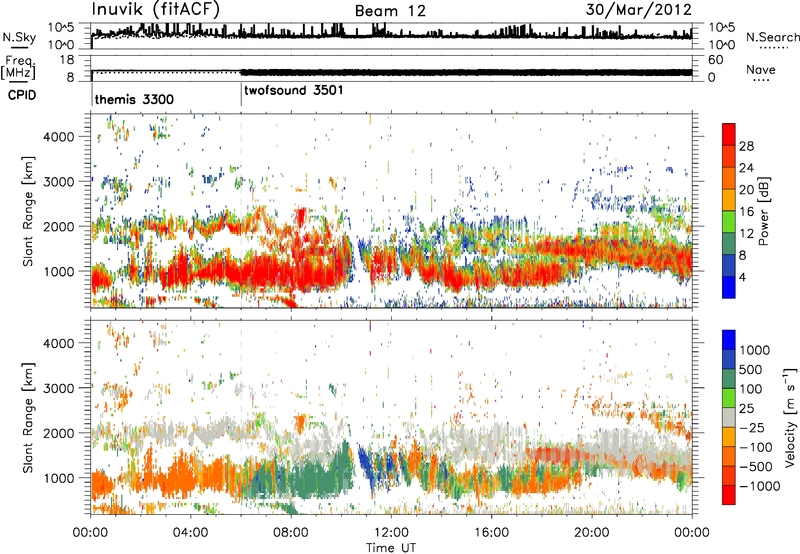
Task: Click the '16' tick on power colorbar
Action: pyautogui.click(x=746, y=212)
